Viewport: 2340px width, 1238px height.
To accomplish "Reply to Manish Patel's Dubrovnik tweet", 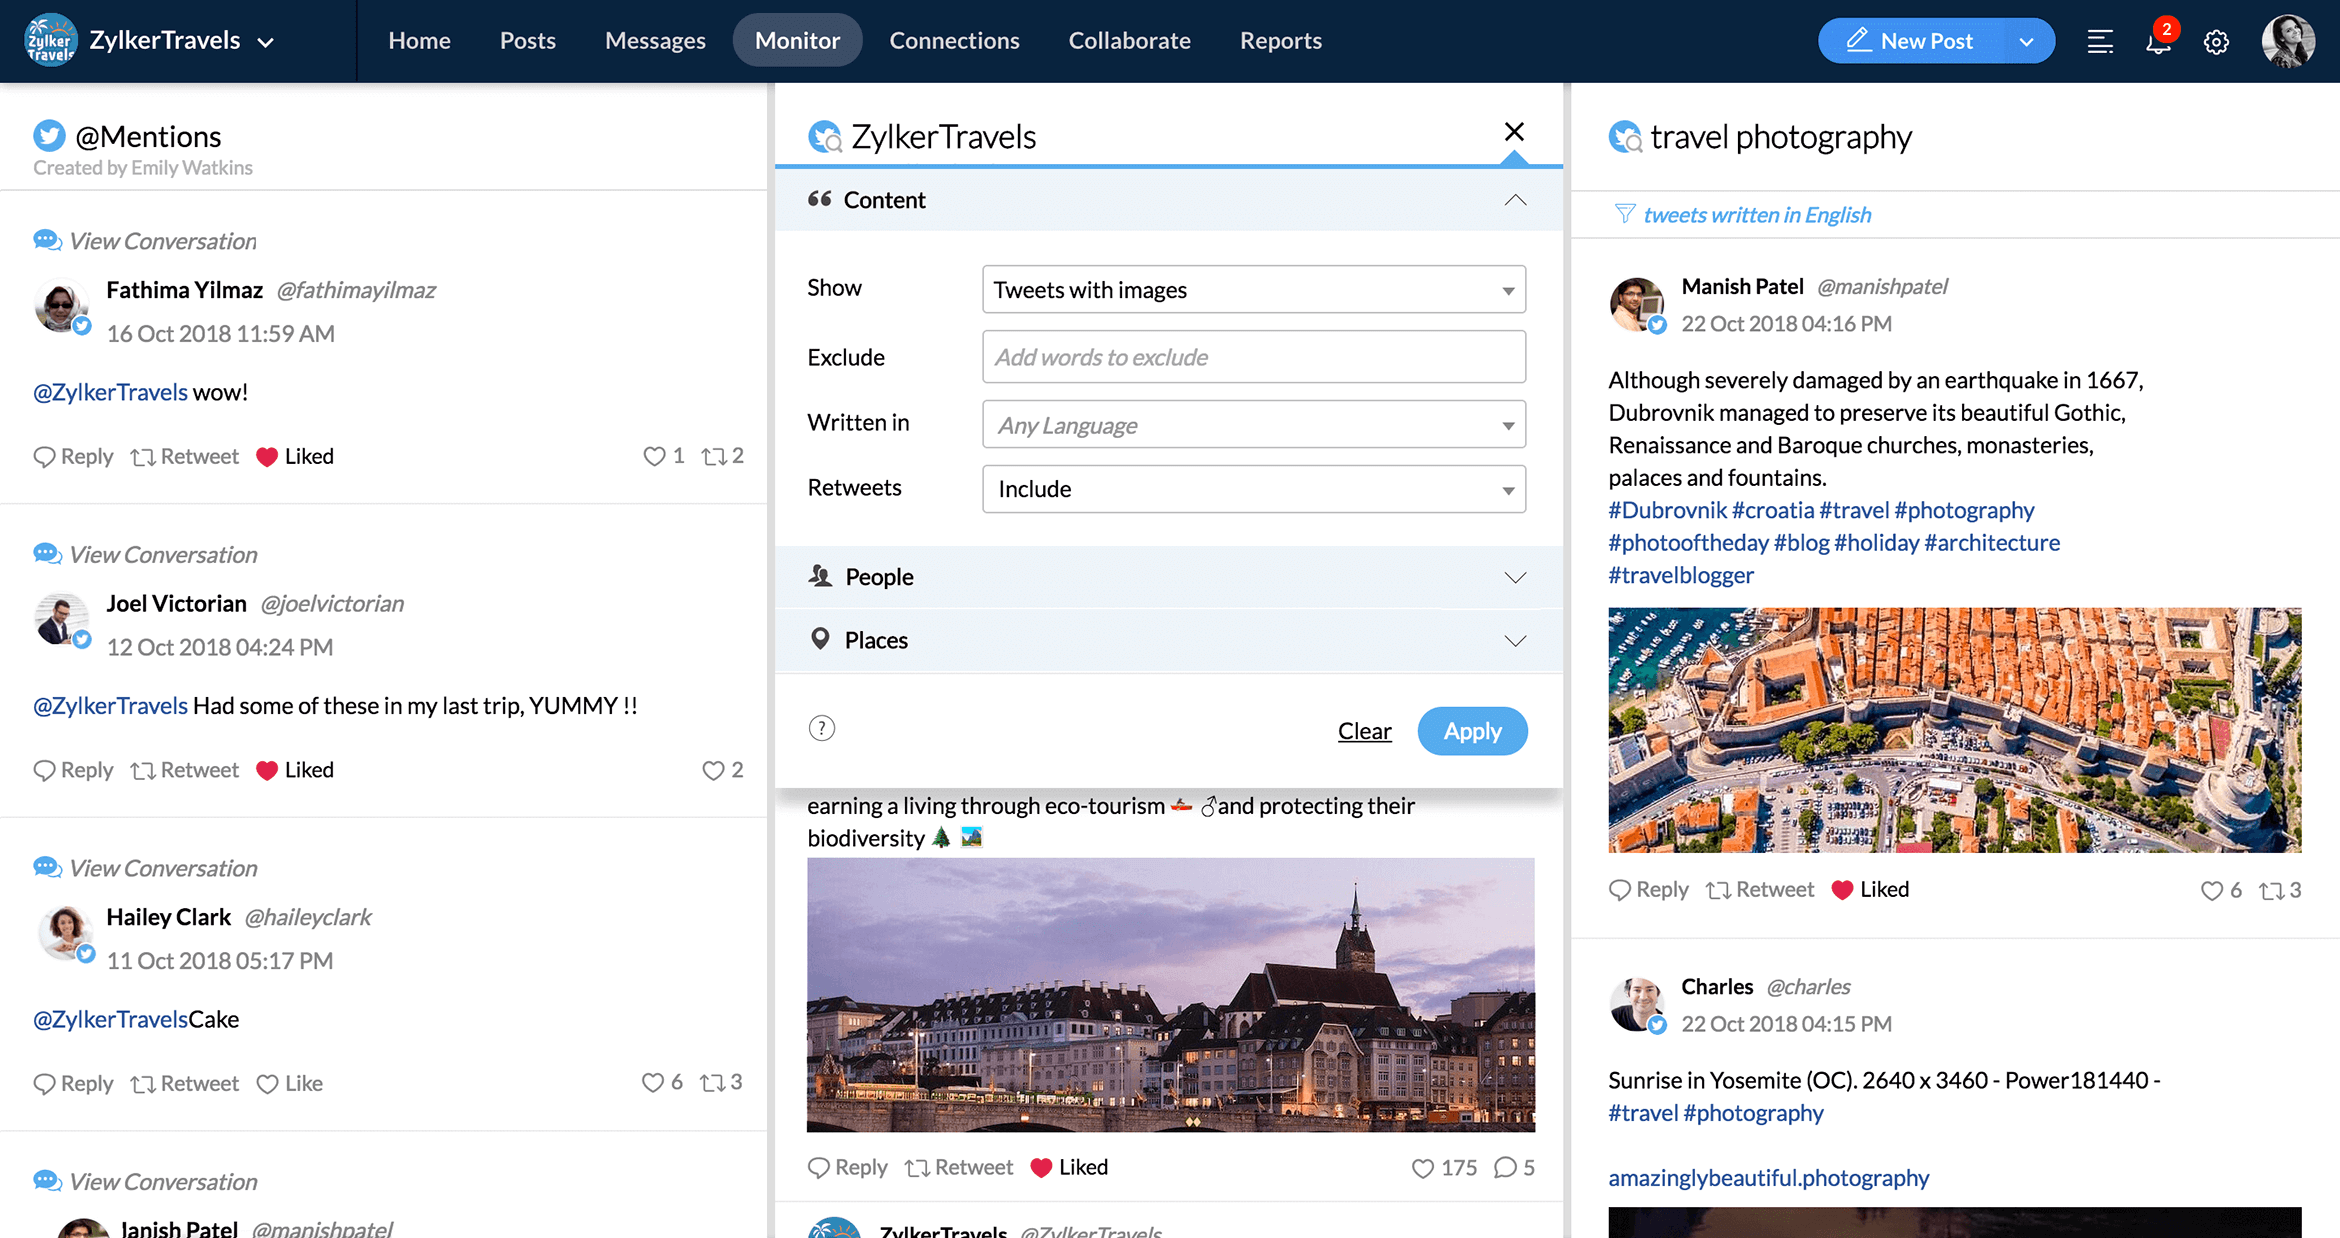I will pos(1648,889).
